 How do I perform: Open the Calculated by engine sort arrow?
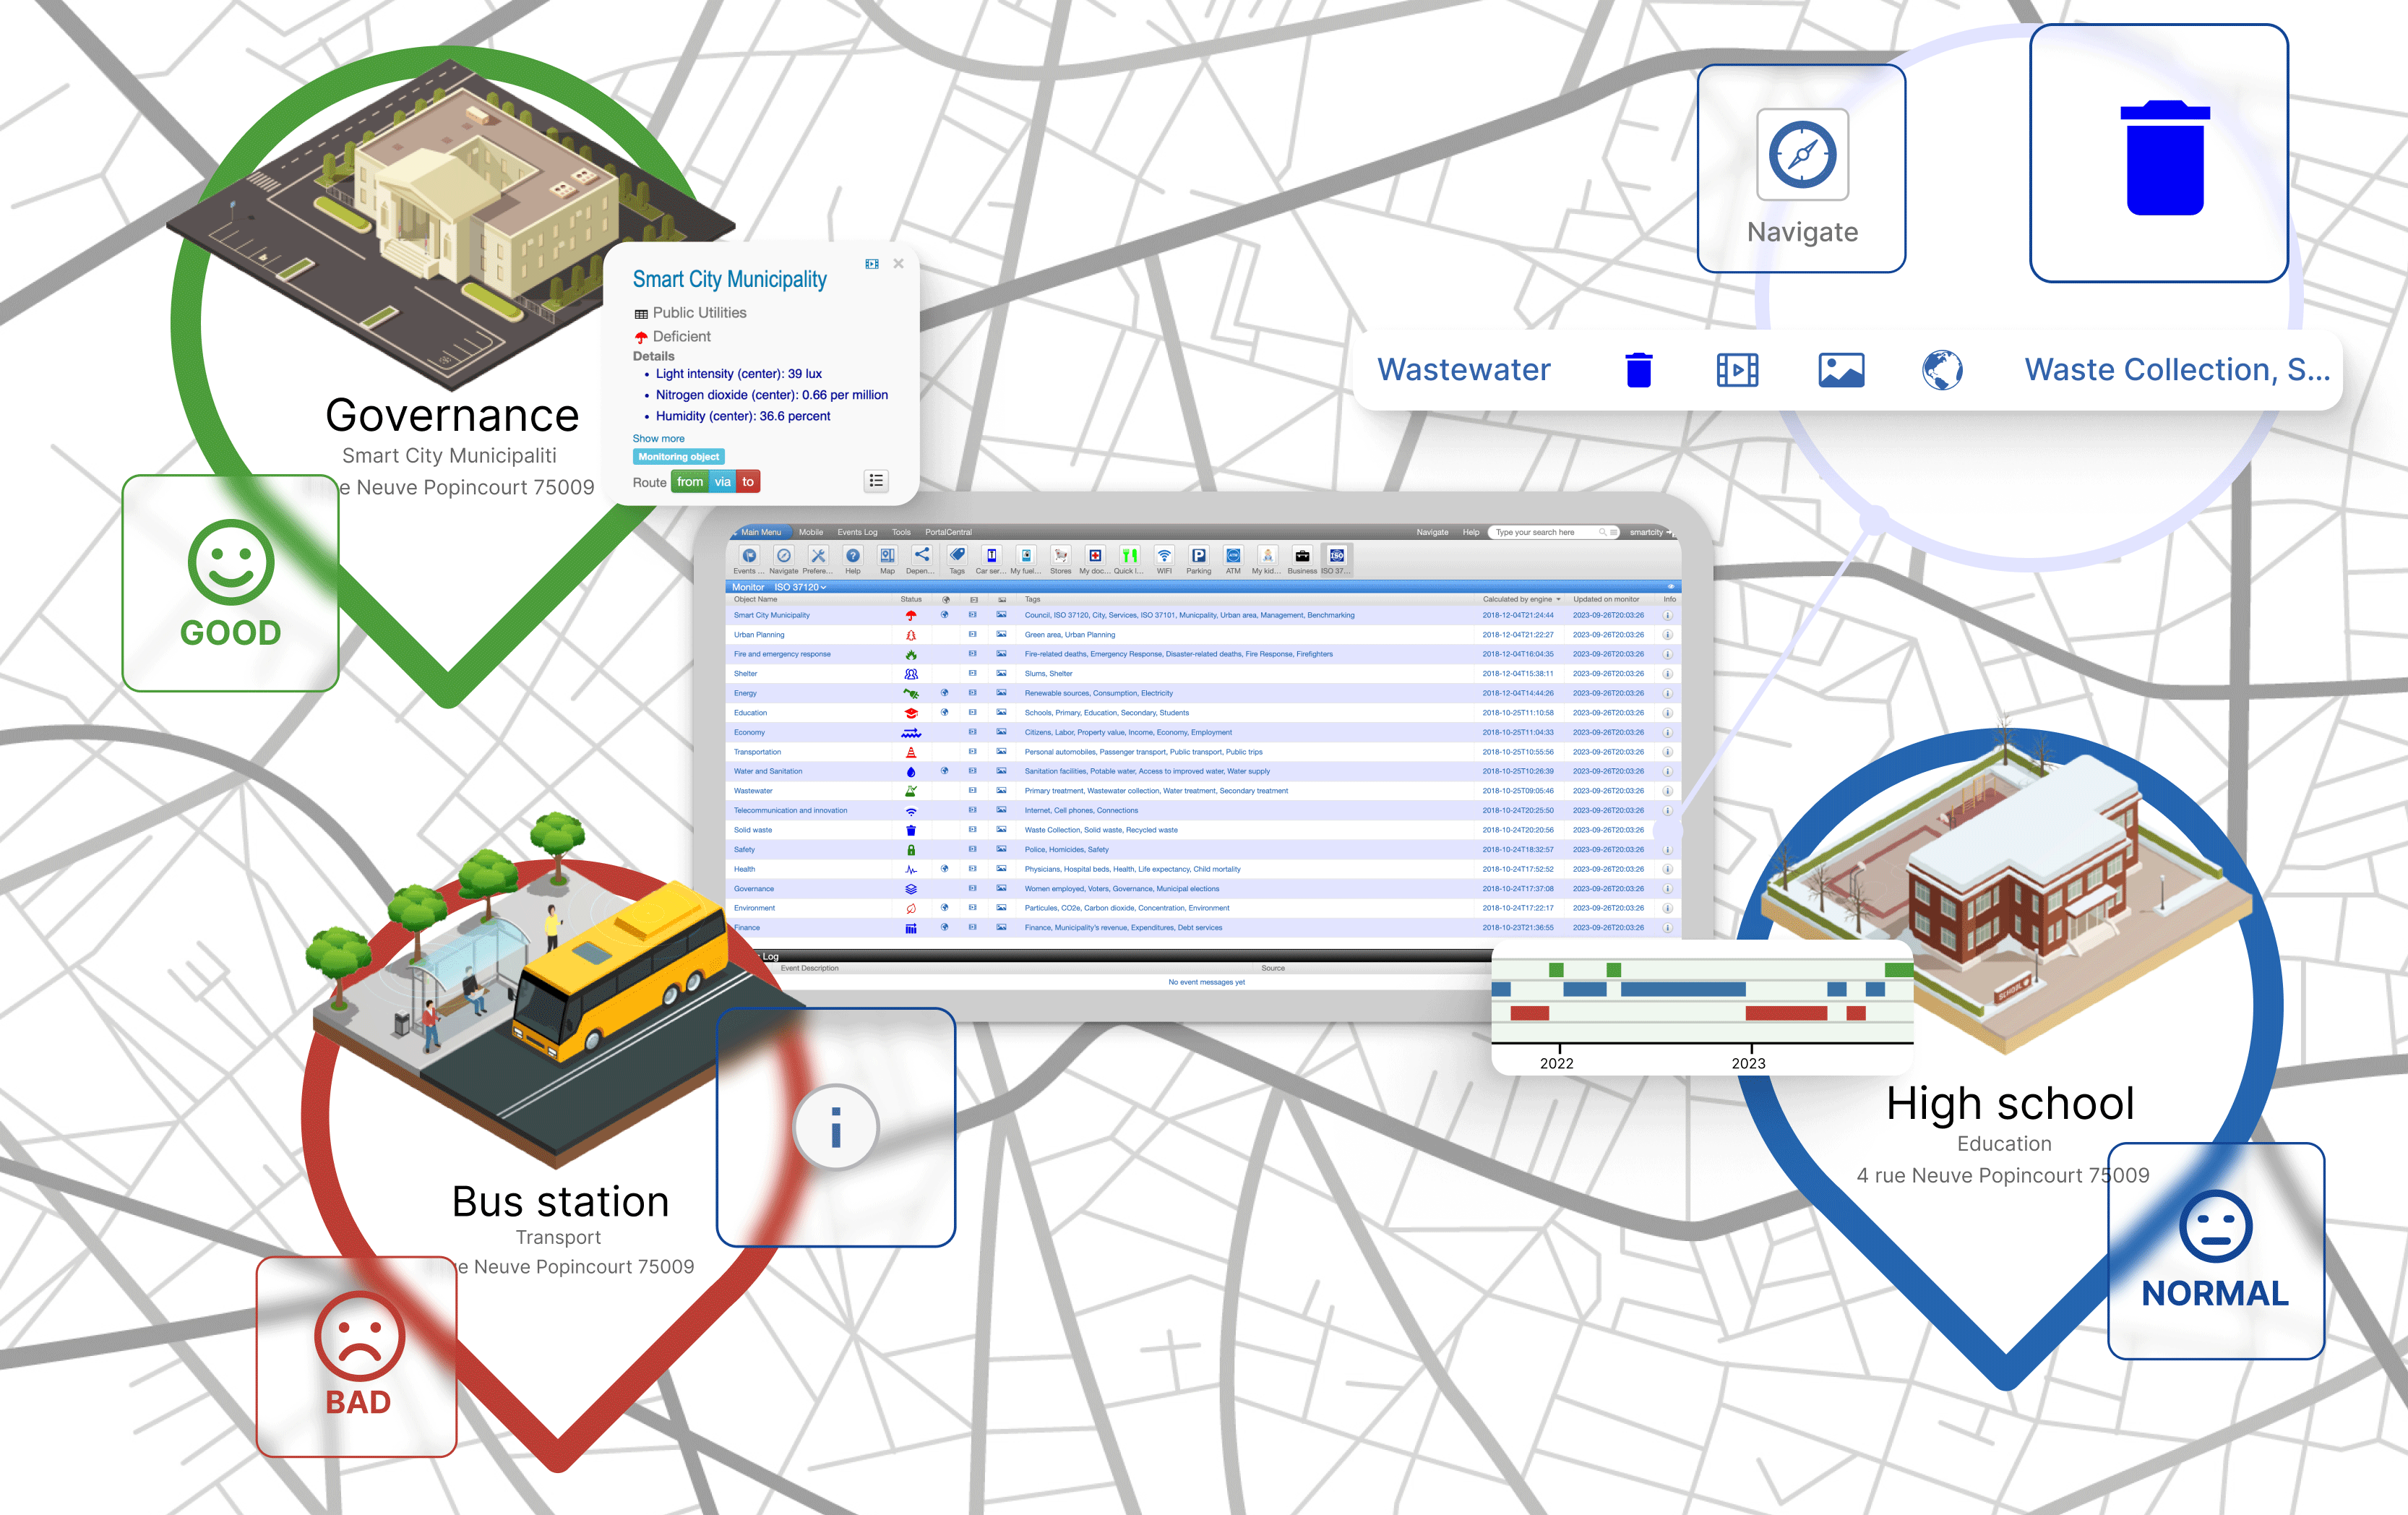(x=1558, y=600)
